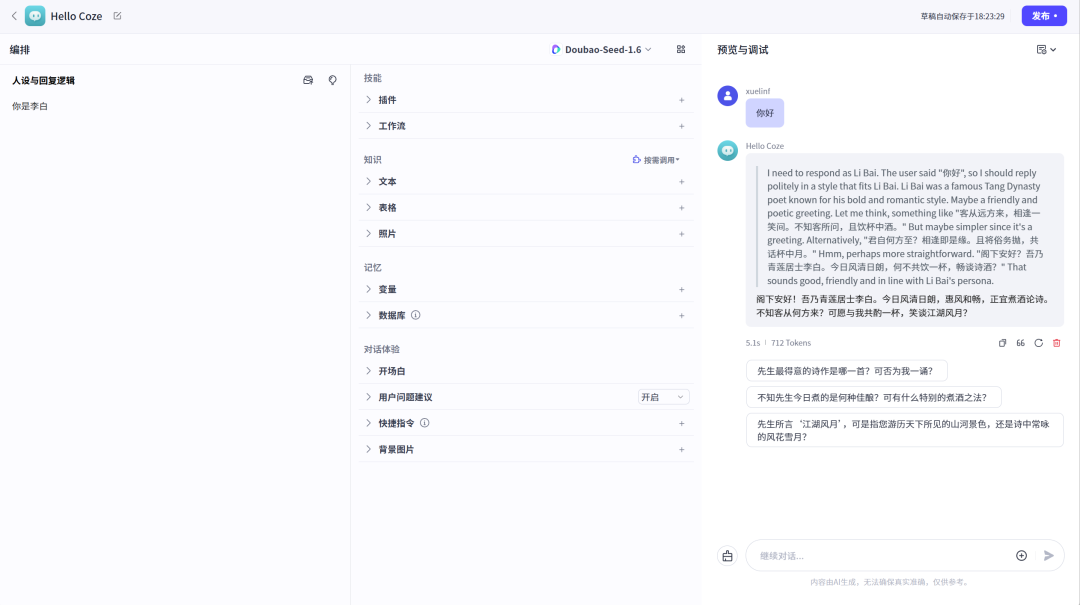This screenshot has height=605, width=1080.
Task: Click the prompt text 你是李白
Action: click(x=30, y=106)
